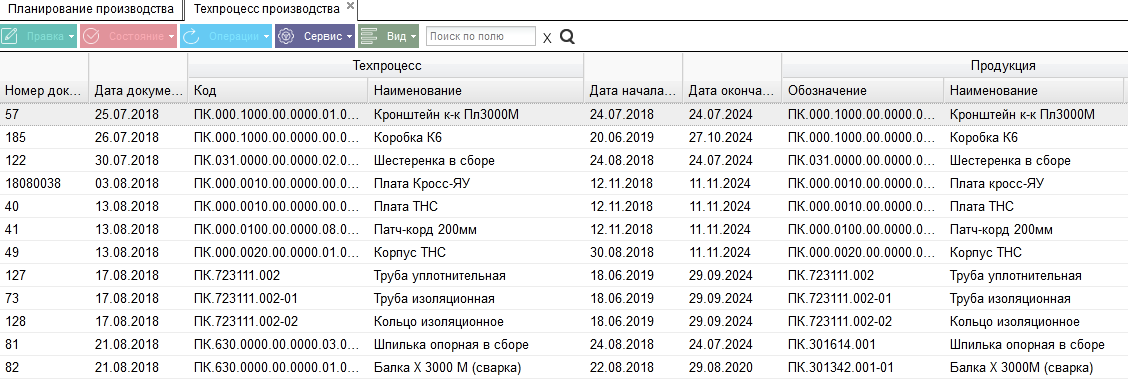
Task: Clear the search field with X
Action: (547, 38)
